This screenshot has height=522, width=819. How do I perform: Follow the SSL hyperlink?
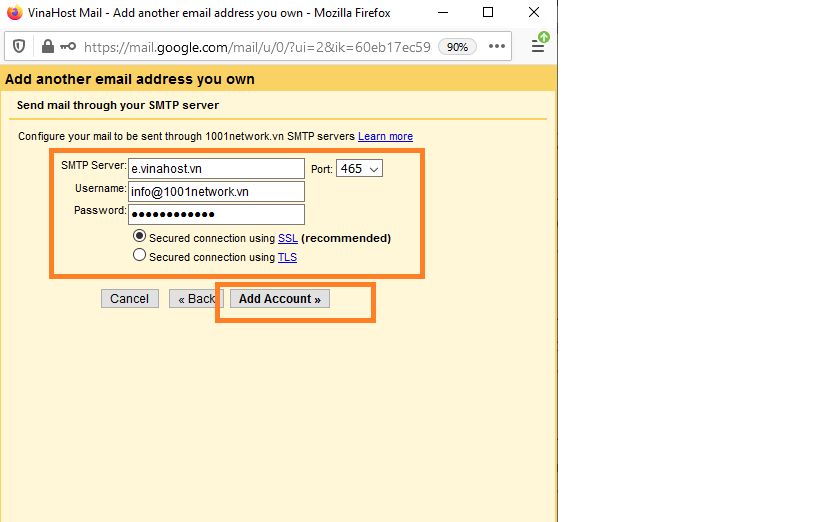point(288,238)
